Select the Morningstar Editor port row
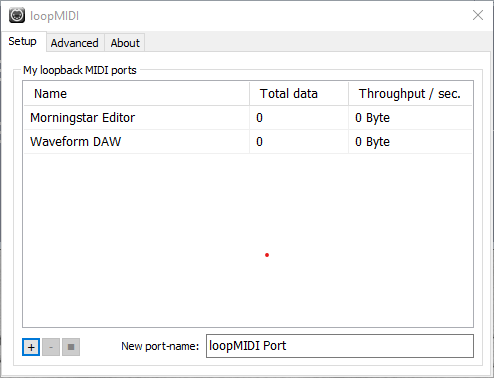Screen dimensions: 494x378 pyautogui.click(x=248, y=118)
